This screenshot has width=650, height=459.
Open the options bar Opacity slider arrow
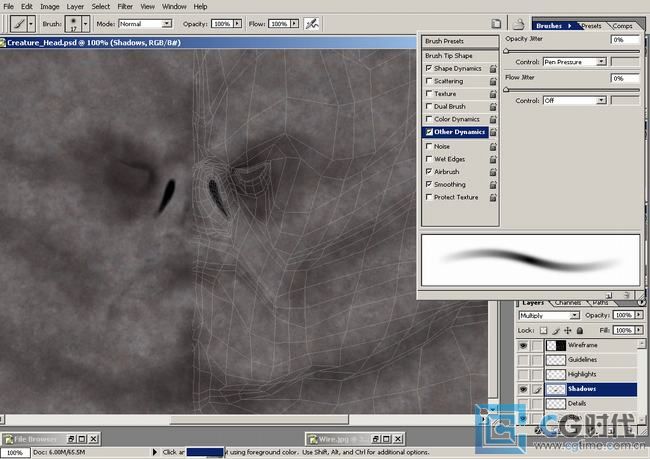pos(238,24)
